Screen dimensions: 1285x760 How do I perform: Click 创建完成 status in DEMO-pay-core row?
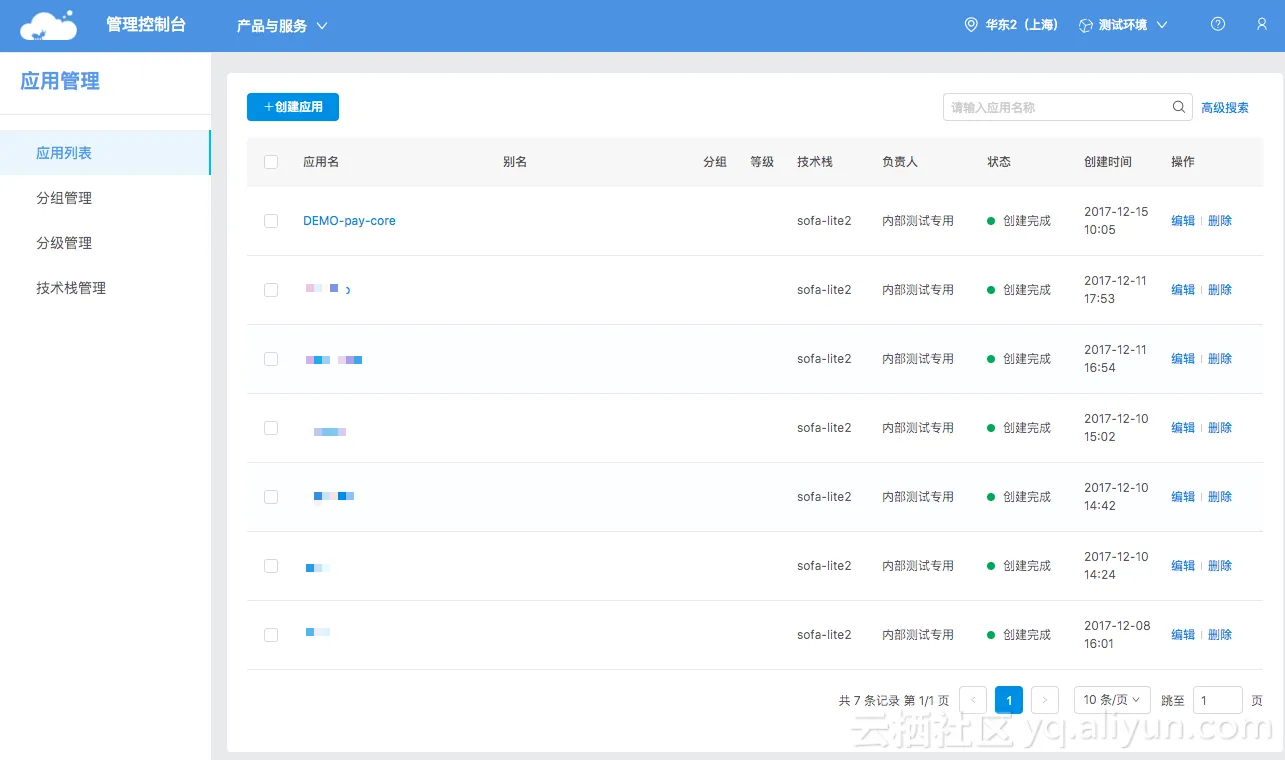tap(1019, 221)
